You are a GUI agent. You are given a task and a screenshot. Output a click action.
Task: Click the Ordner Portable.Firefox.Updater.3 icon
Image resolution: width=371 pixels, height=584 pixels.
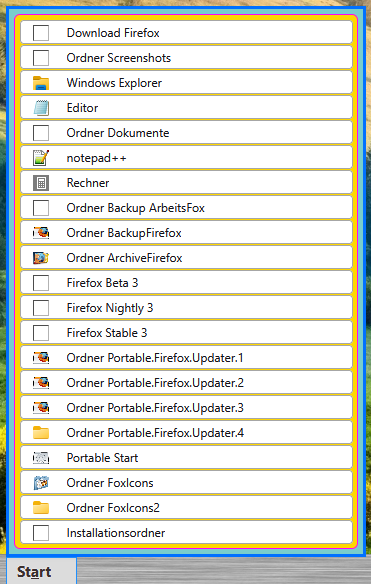point(41,407)
